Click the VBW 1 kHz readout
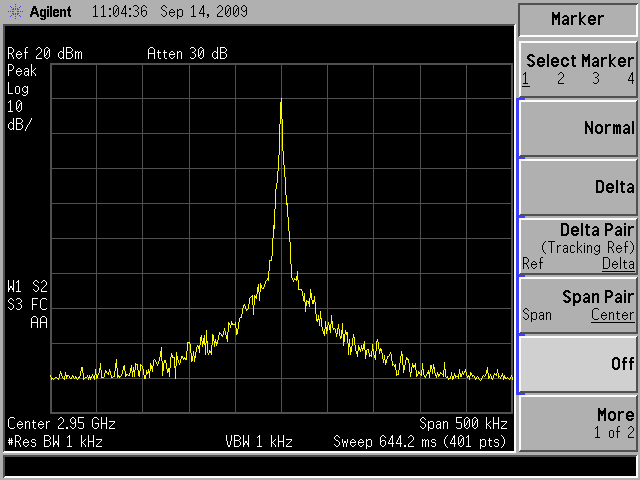This screenshot has width=640, height=480. [259, 442]
